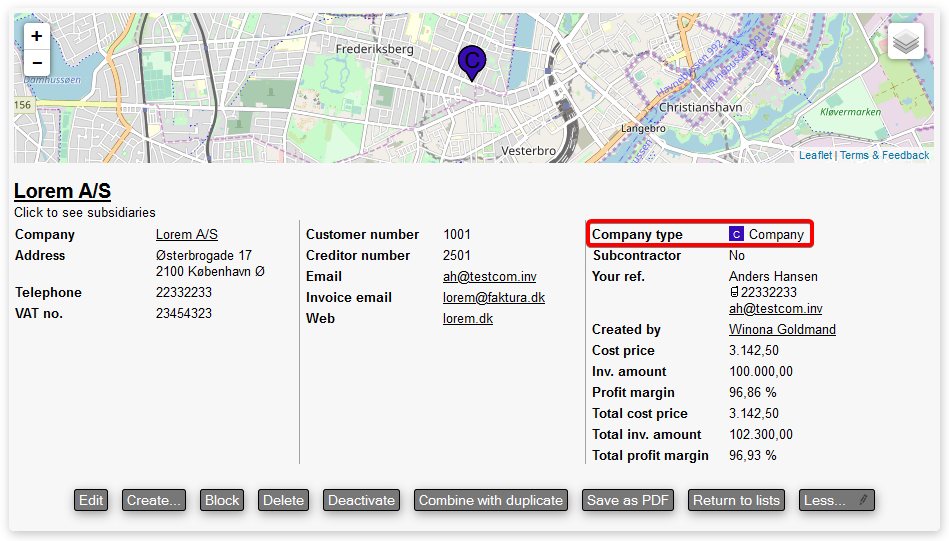
Task: Deactivate the company
Action: [x=362, y=500]
